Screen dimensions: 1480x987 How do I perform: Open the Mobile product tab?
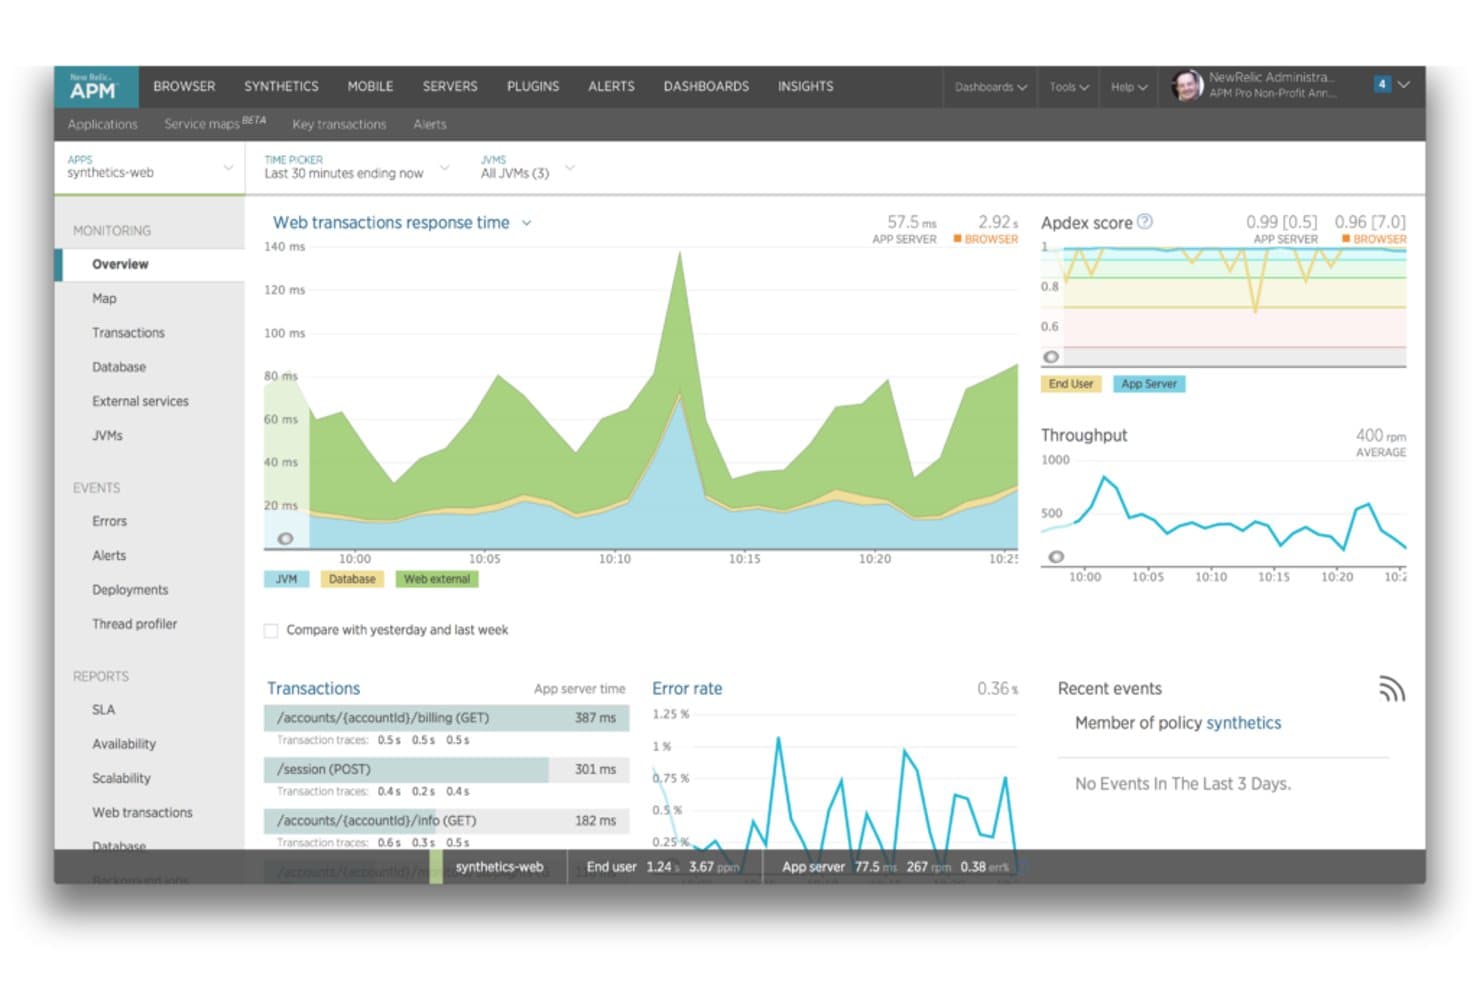click(x=370, y=87)
